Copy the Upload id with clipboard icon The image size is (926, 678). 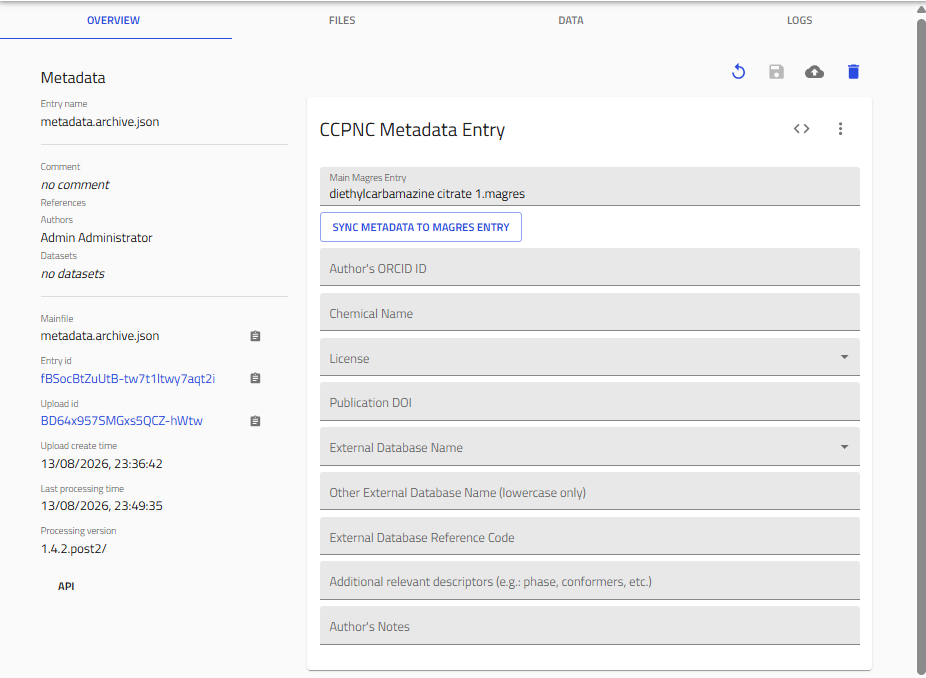pos(255,421)
